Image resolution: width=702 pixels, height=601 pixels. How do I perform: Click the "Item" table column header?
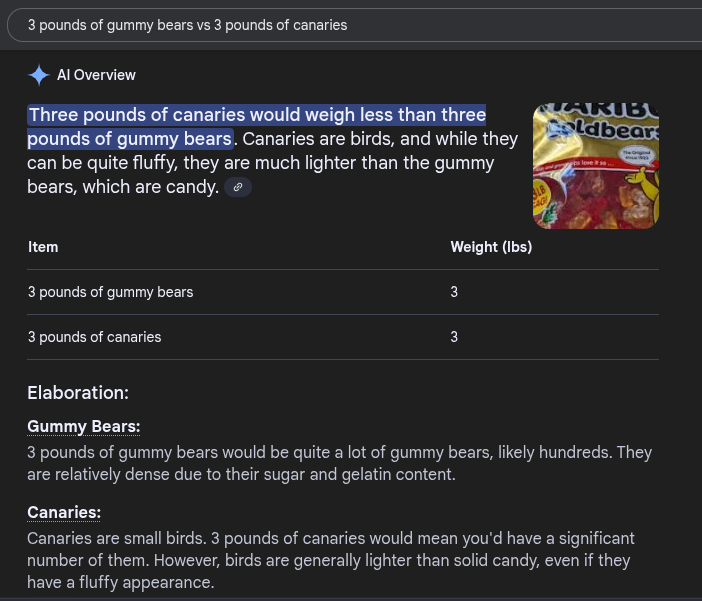coord(43,247)
